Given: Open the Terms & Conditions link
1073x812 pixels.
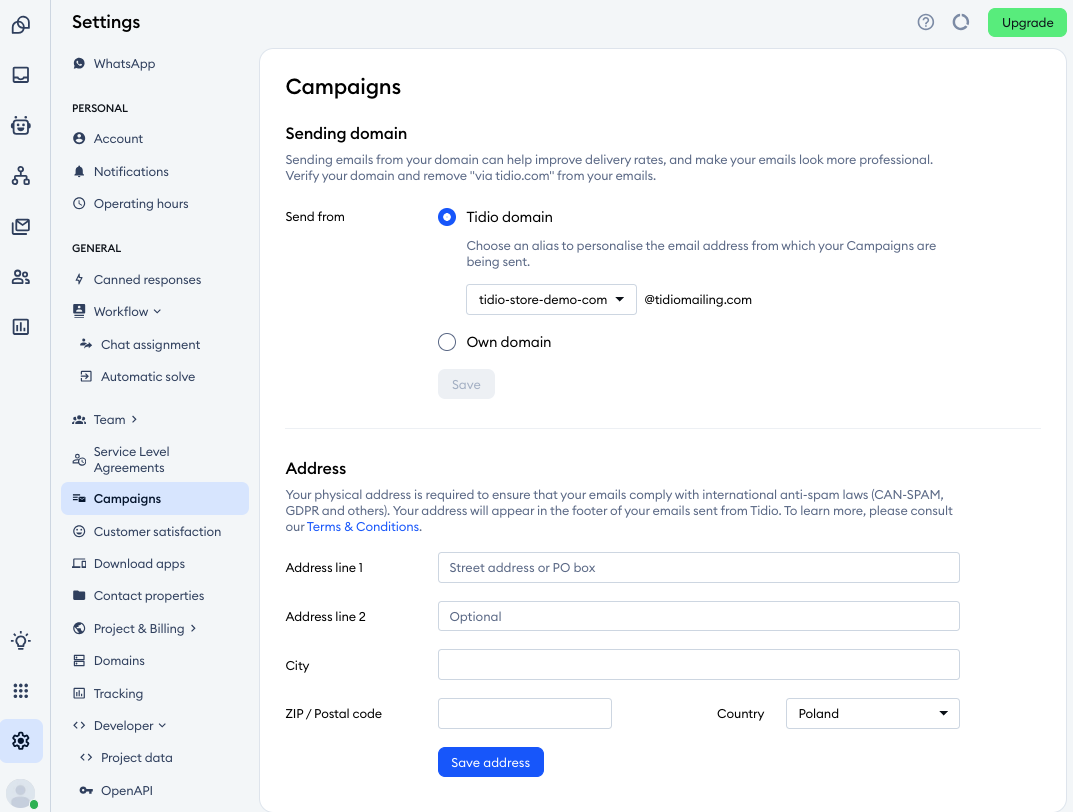Looking at the screenshot, I should point(362,526).
